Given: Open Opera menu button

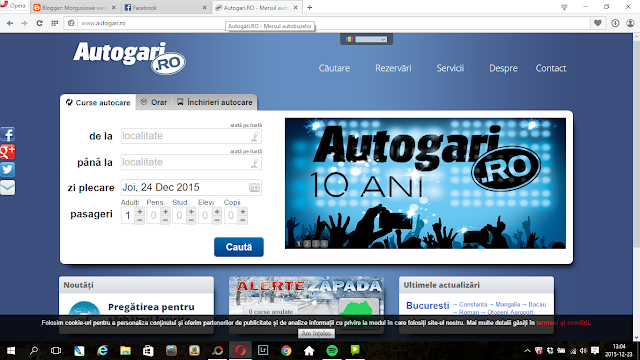Looking at the screenshot, I should (x=13, y=6).
